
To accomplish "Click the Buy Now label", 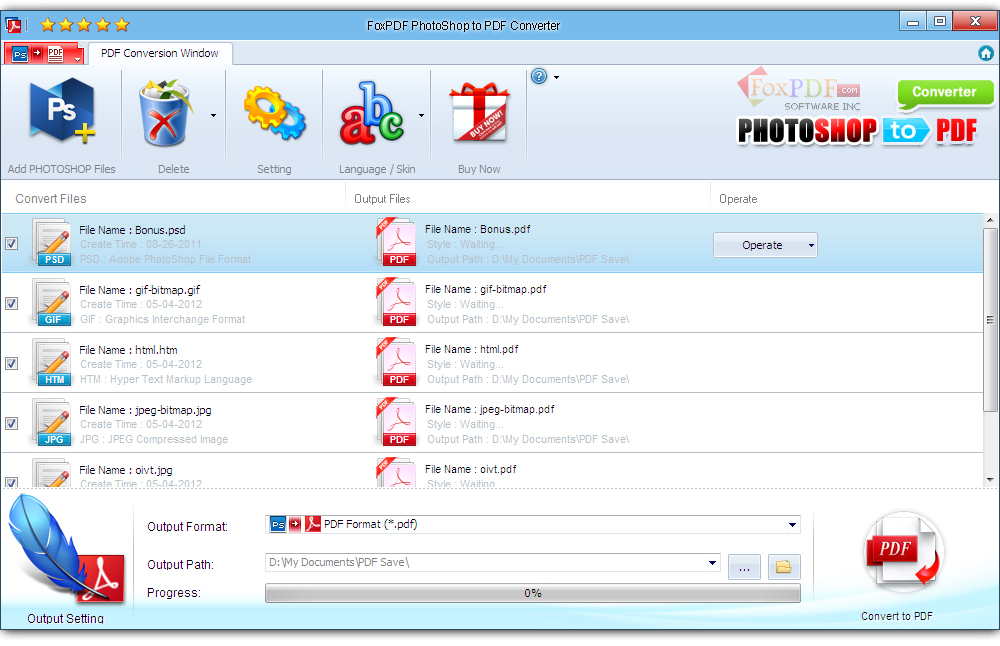I will (479, 169).
